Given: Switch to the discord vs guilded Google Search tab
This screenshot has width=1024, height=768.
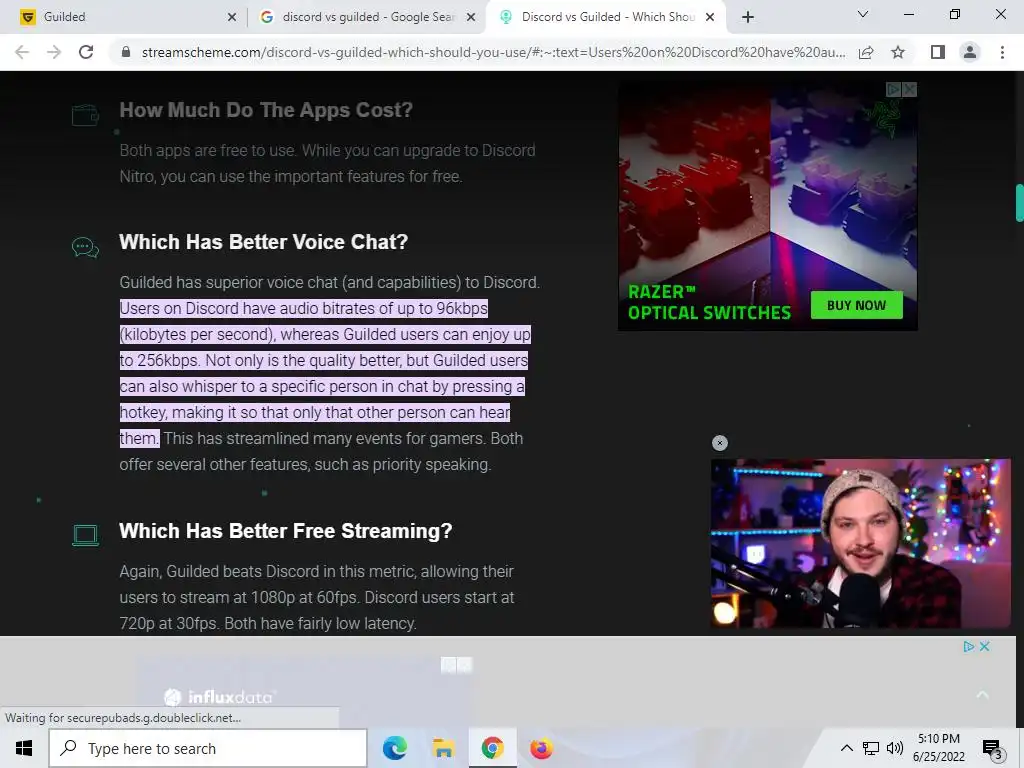Looking at the screenshot, I should tap(366, 17).
